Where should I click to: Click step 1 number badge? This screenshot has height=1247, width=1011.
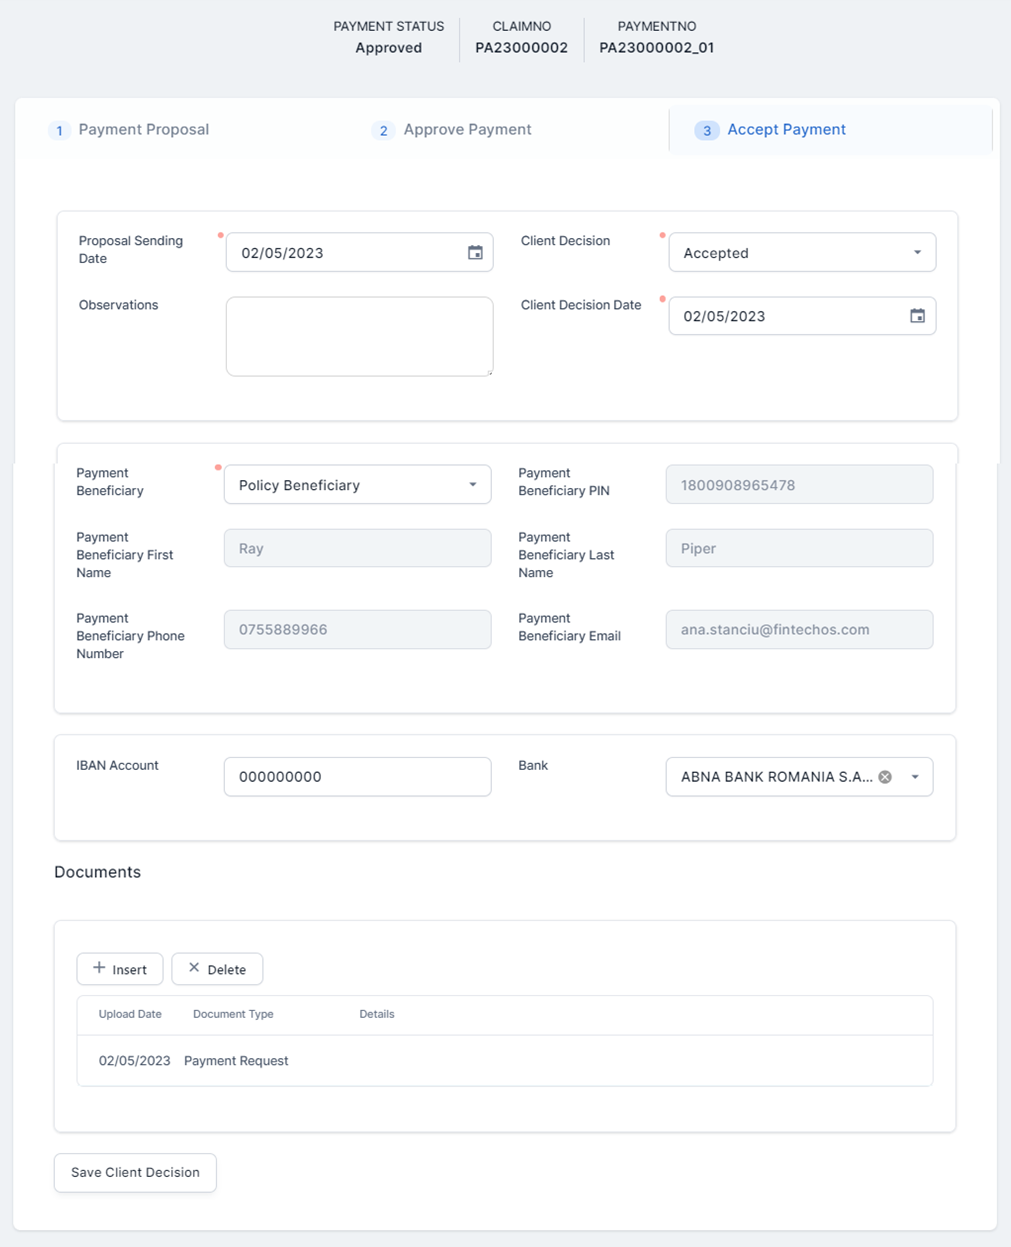click(x=59, y=131)
